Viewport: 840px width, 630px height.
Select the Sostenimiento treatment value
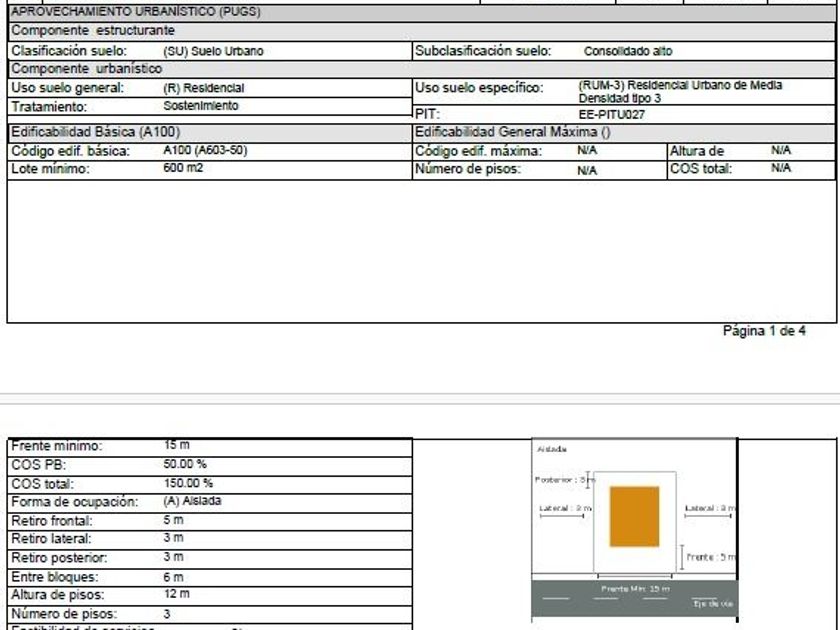tap(201, 106)
